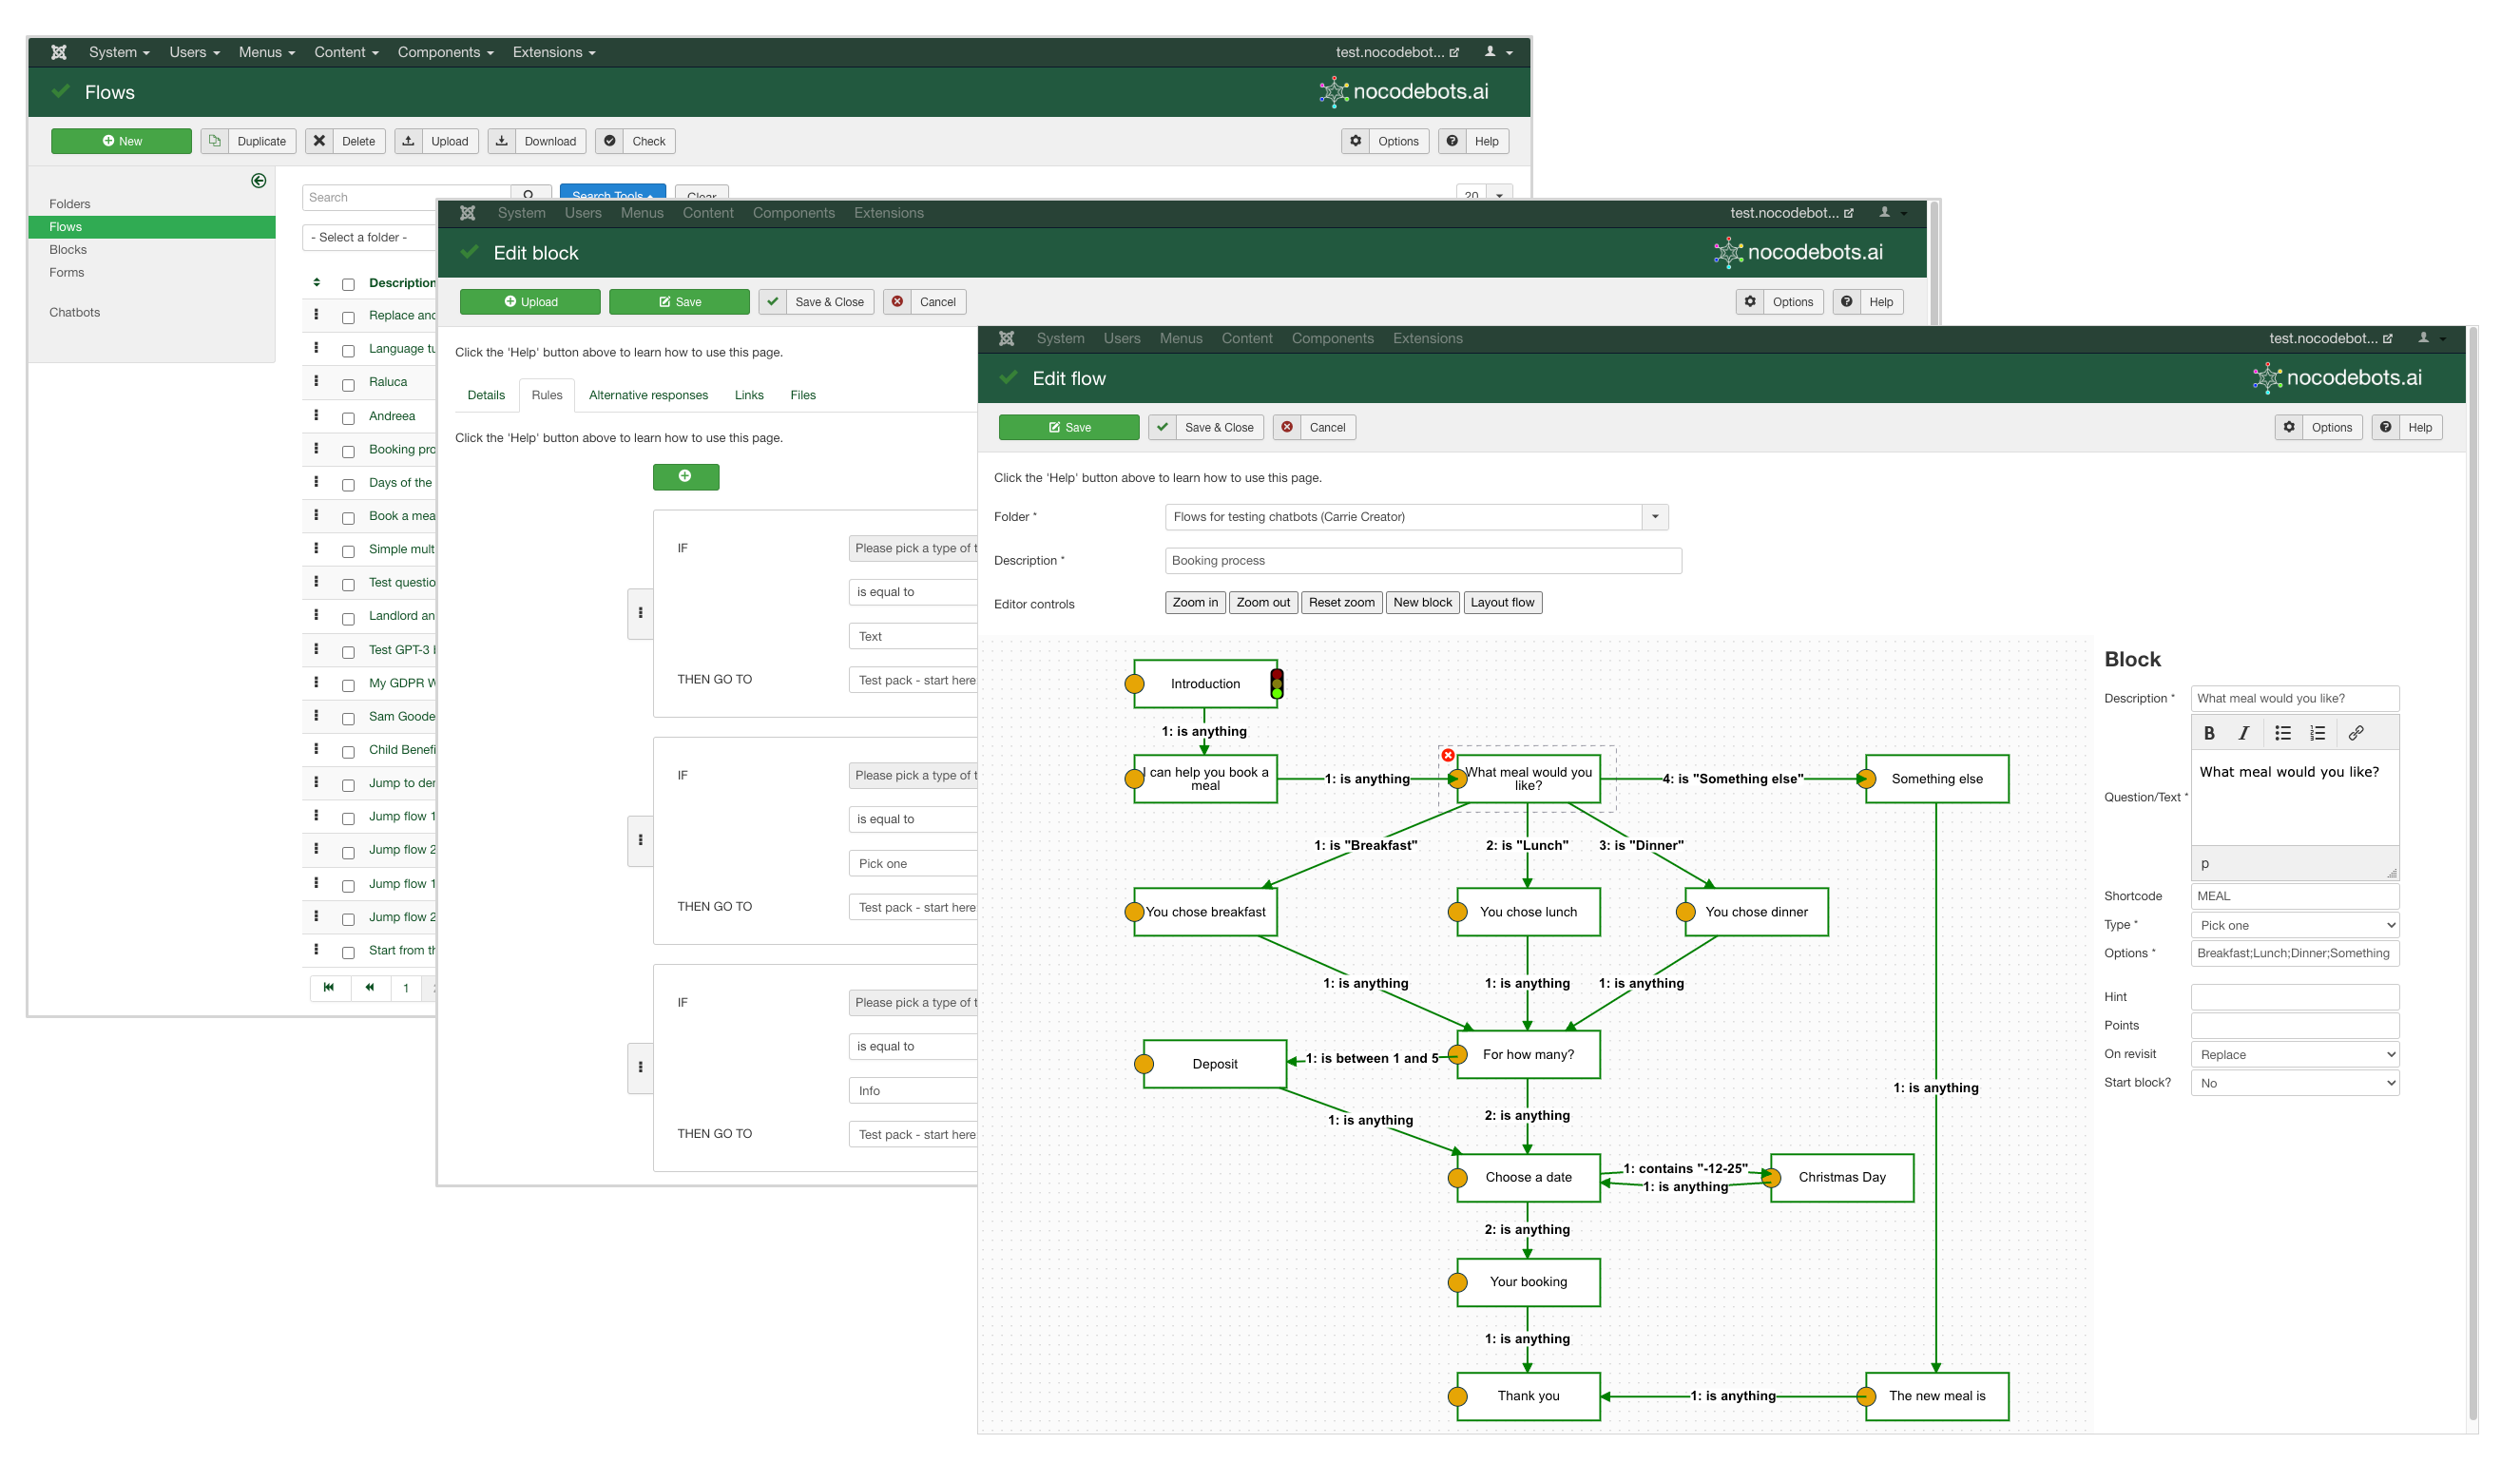The height and width of the screenshot is (1463, 2520).
Task: Click the New block editor button
Action: click(x=1422, y=603)
